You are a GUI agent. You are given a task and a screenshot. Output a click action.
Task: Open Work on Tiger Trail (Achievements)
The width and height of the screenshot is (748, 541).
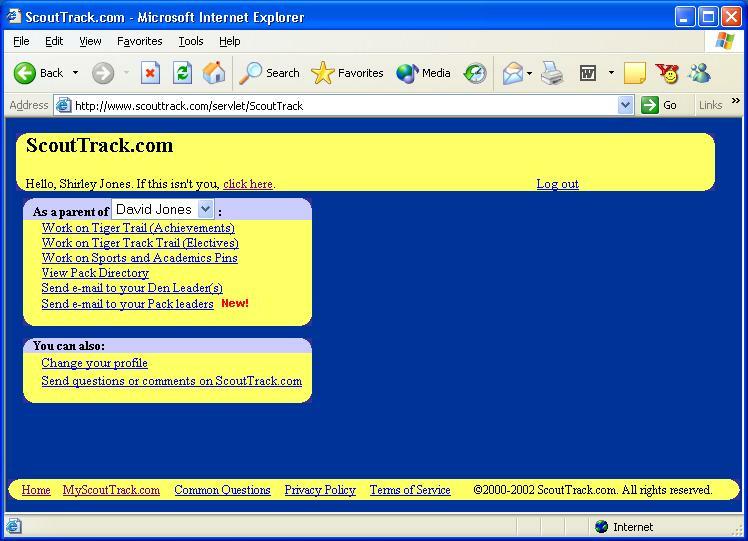click(138, 228)
